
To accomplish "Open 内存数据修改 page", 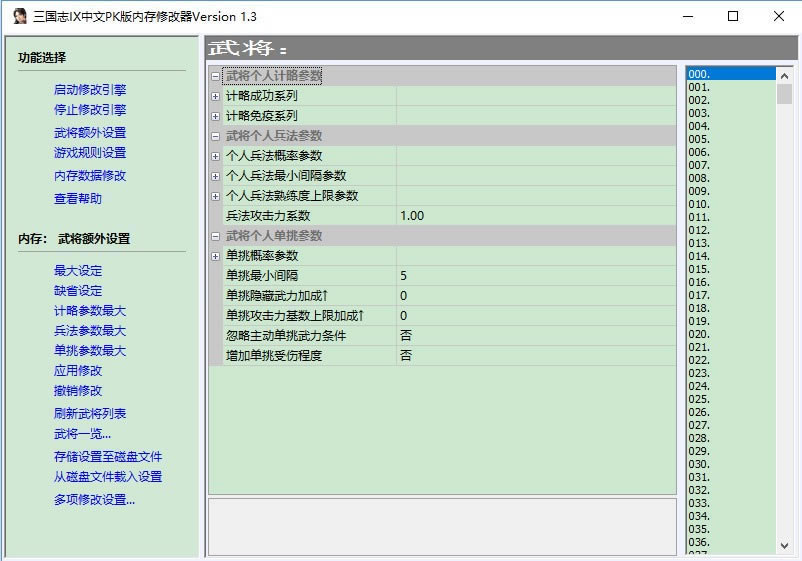I will 90,176.
